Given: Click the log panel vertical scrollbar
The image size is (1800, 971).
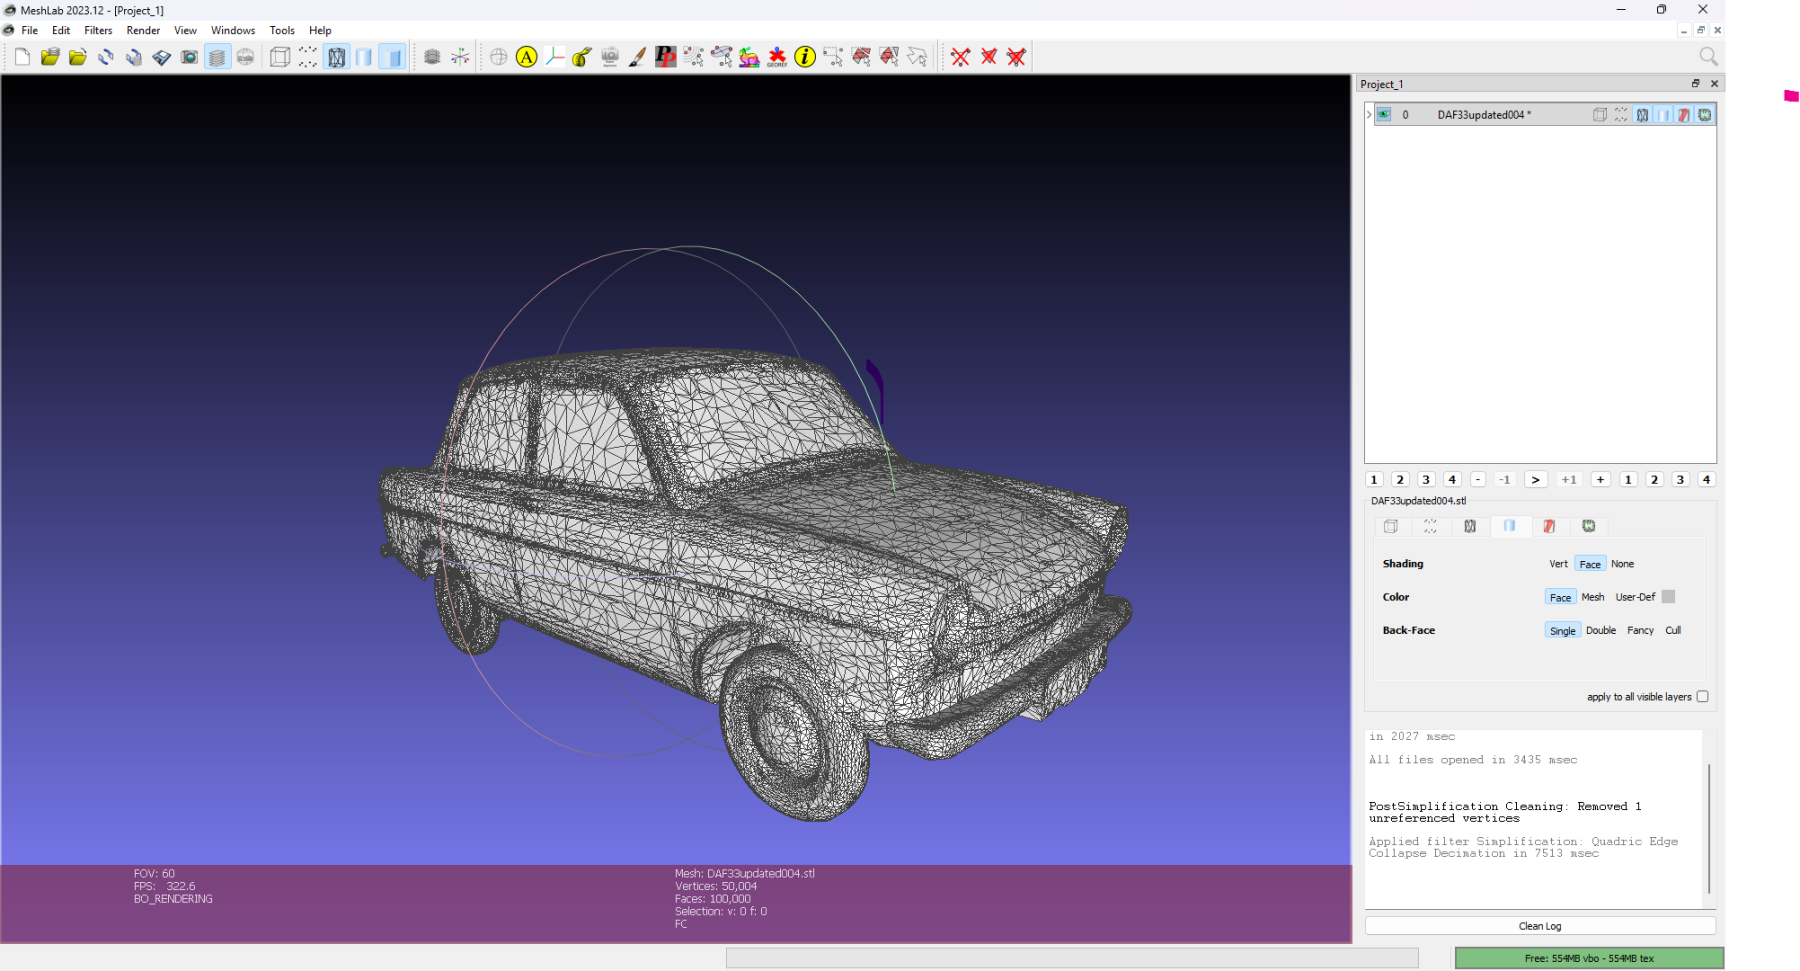Looking at the screenshot, I should 1709,828.
